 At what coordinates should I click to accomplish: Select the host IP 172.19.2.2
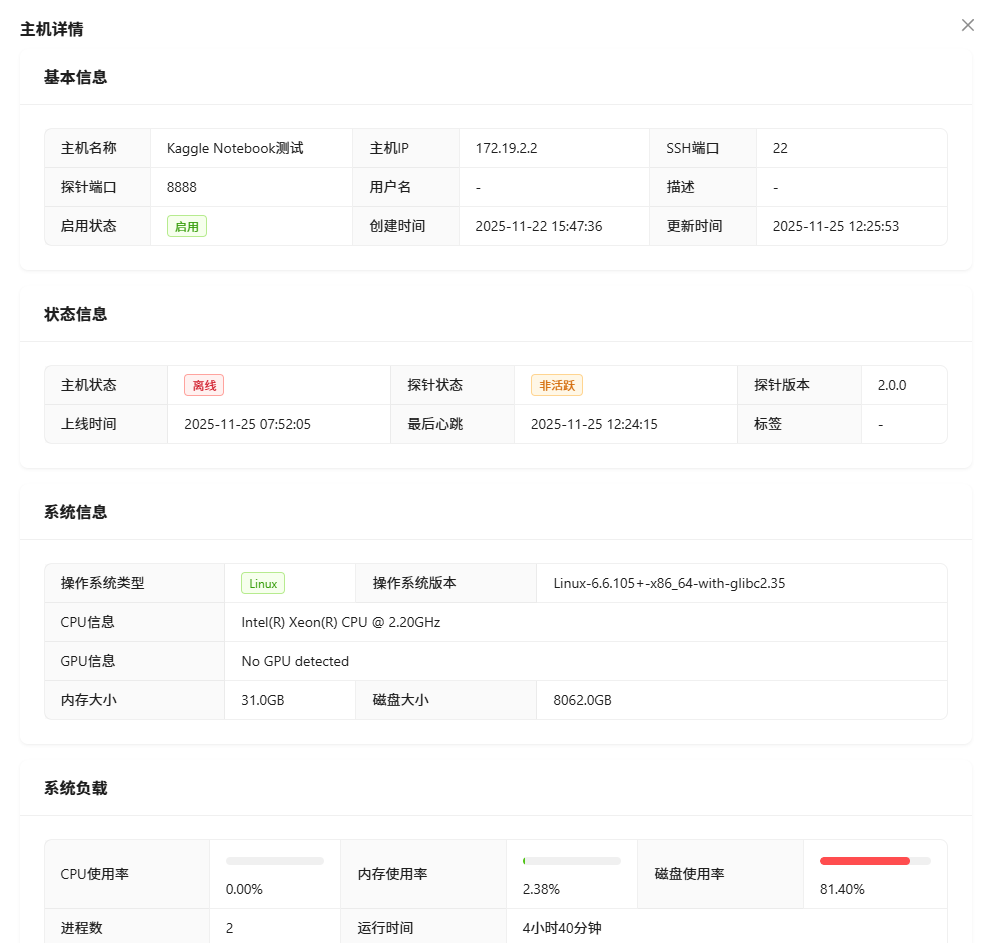tap(506, 148)
